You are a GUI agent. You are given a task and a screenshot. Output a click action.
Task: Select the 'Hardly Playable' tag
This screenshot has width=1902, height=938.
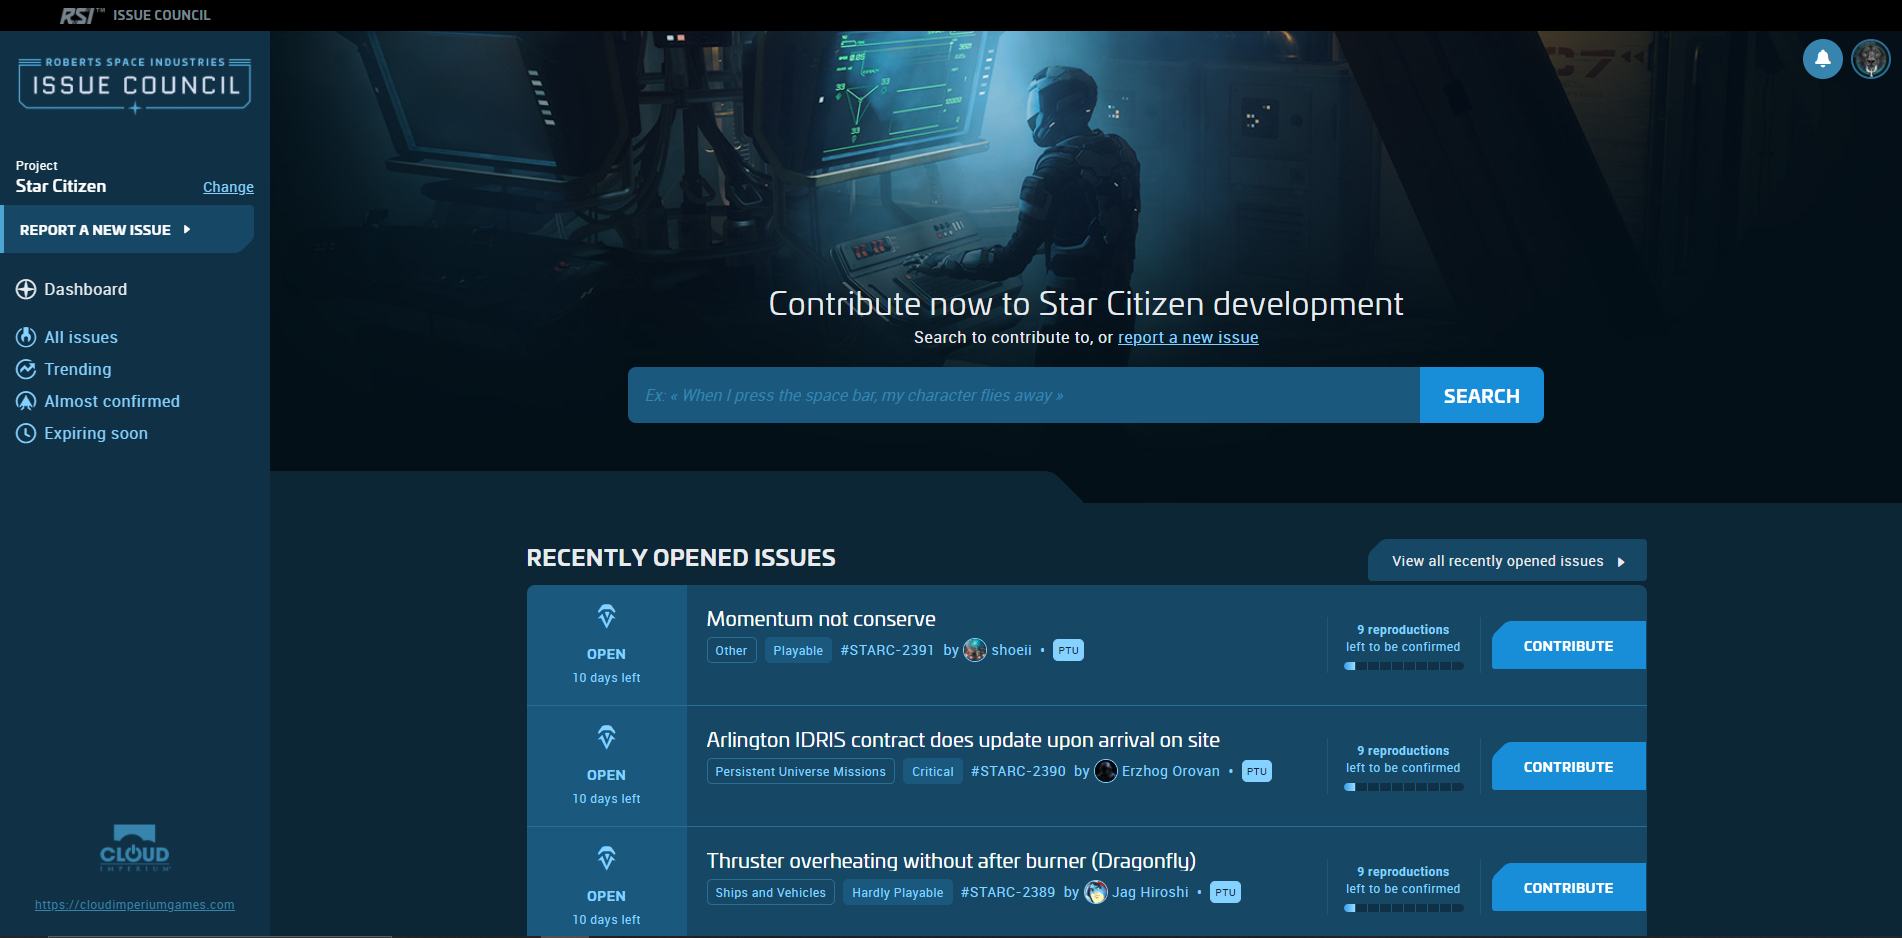click(897, 892)
